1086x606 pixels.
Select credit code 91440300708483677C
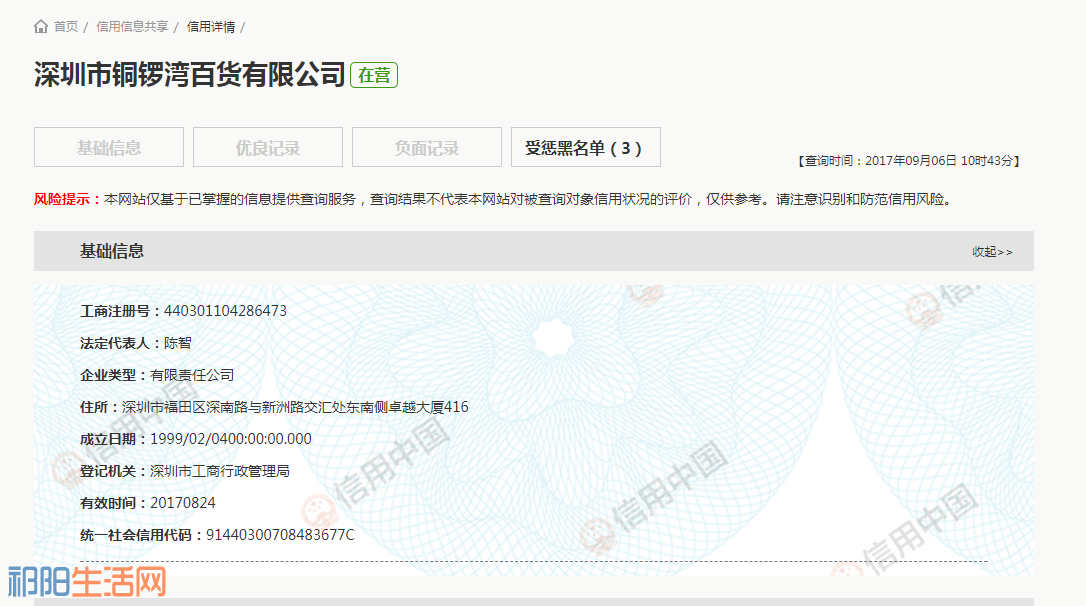280,535
